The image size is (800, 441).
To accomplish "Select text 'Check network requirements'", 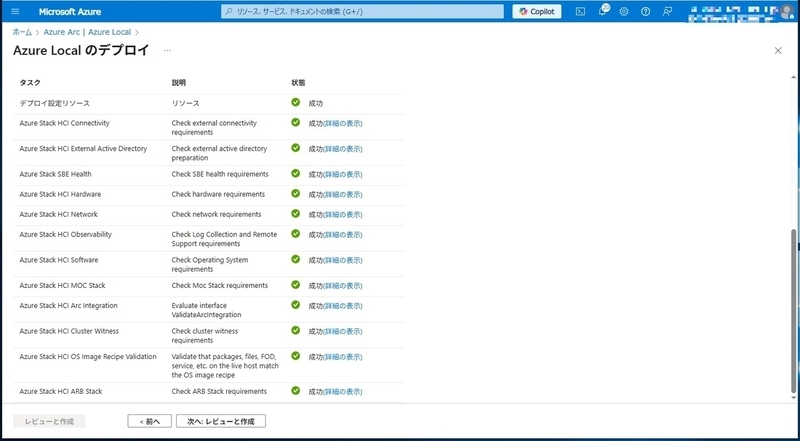I will click(216, 214).
